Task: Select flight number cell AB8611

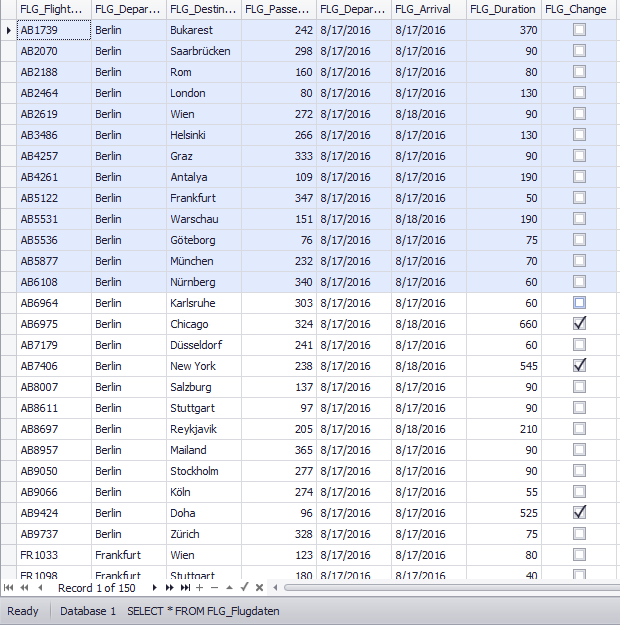Action: (x=54, y=408)
